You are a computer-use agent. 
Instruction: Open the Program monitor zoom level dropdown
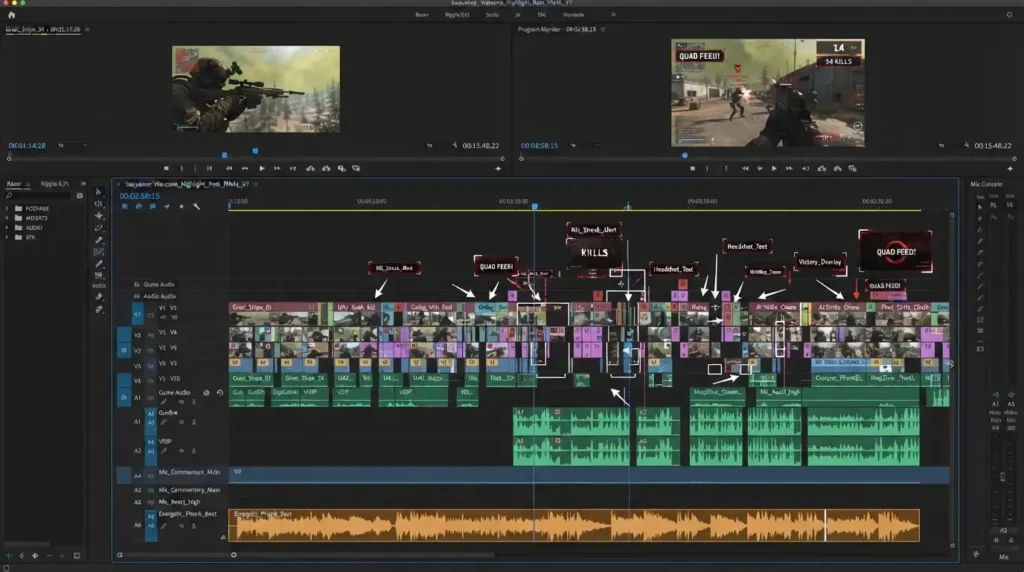point(583,146)
